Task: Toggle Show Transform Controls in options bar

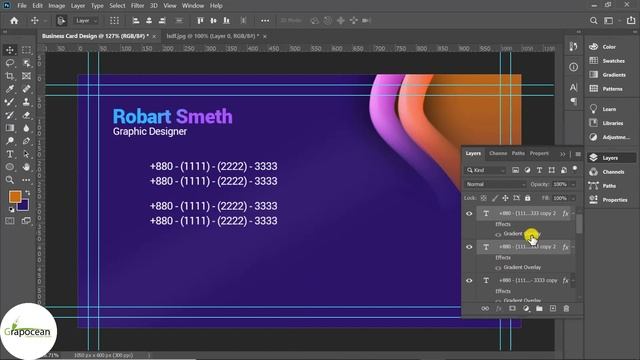Action: tap(114, 20)
